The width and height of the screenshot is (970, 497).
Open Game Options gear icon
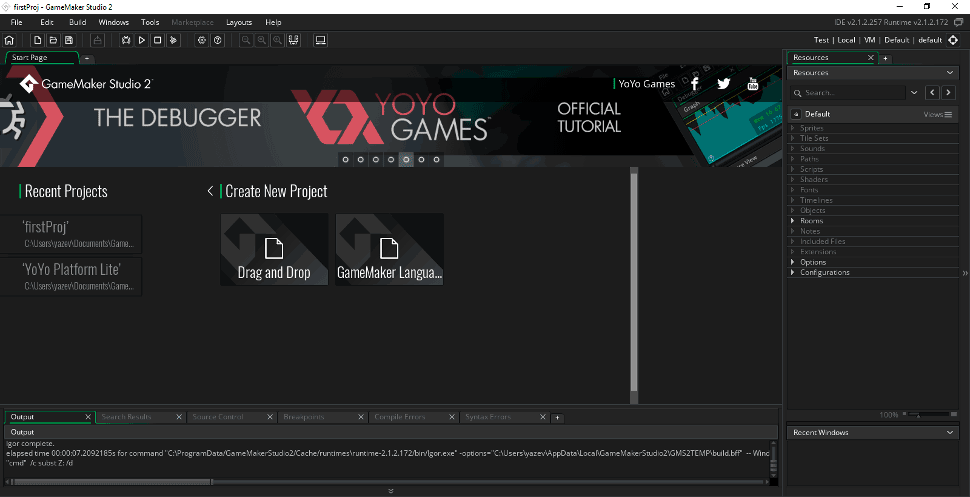201,40
